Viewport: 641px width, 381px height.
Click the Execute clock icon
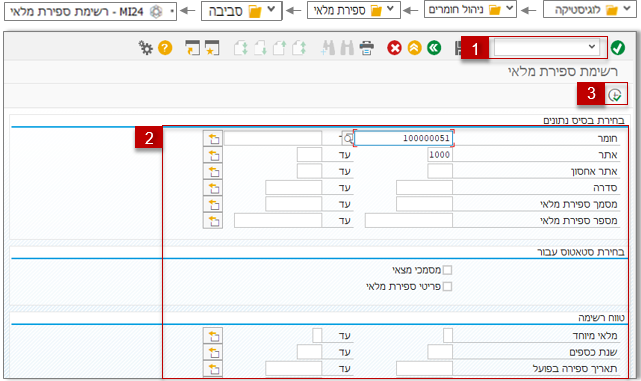(x=614, y=95)
